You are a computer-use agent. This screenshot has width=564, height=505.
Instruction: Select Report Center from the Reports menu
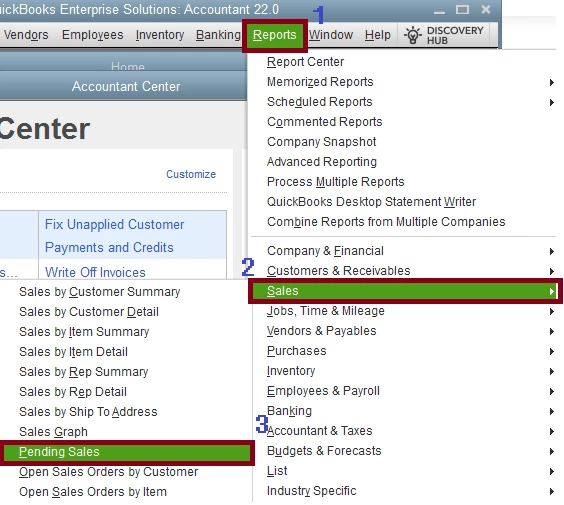click(x=305, y=62)
